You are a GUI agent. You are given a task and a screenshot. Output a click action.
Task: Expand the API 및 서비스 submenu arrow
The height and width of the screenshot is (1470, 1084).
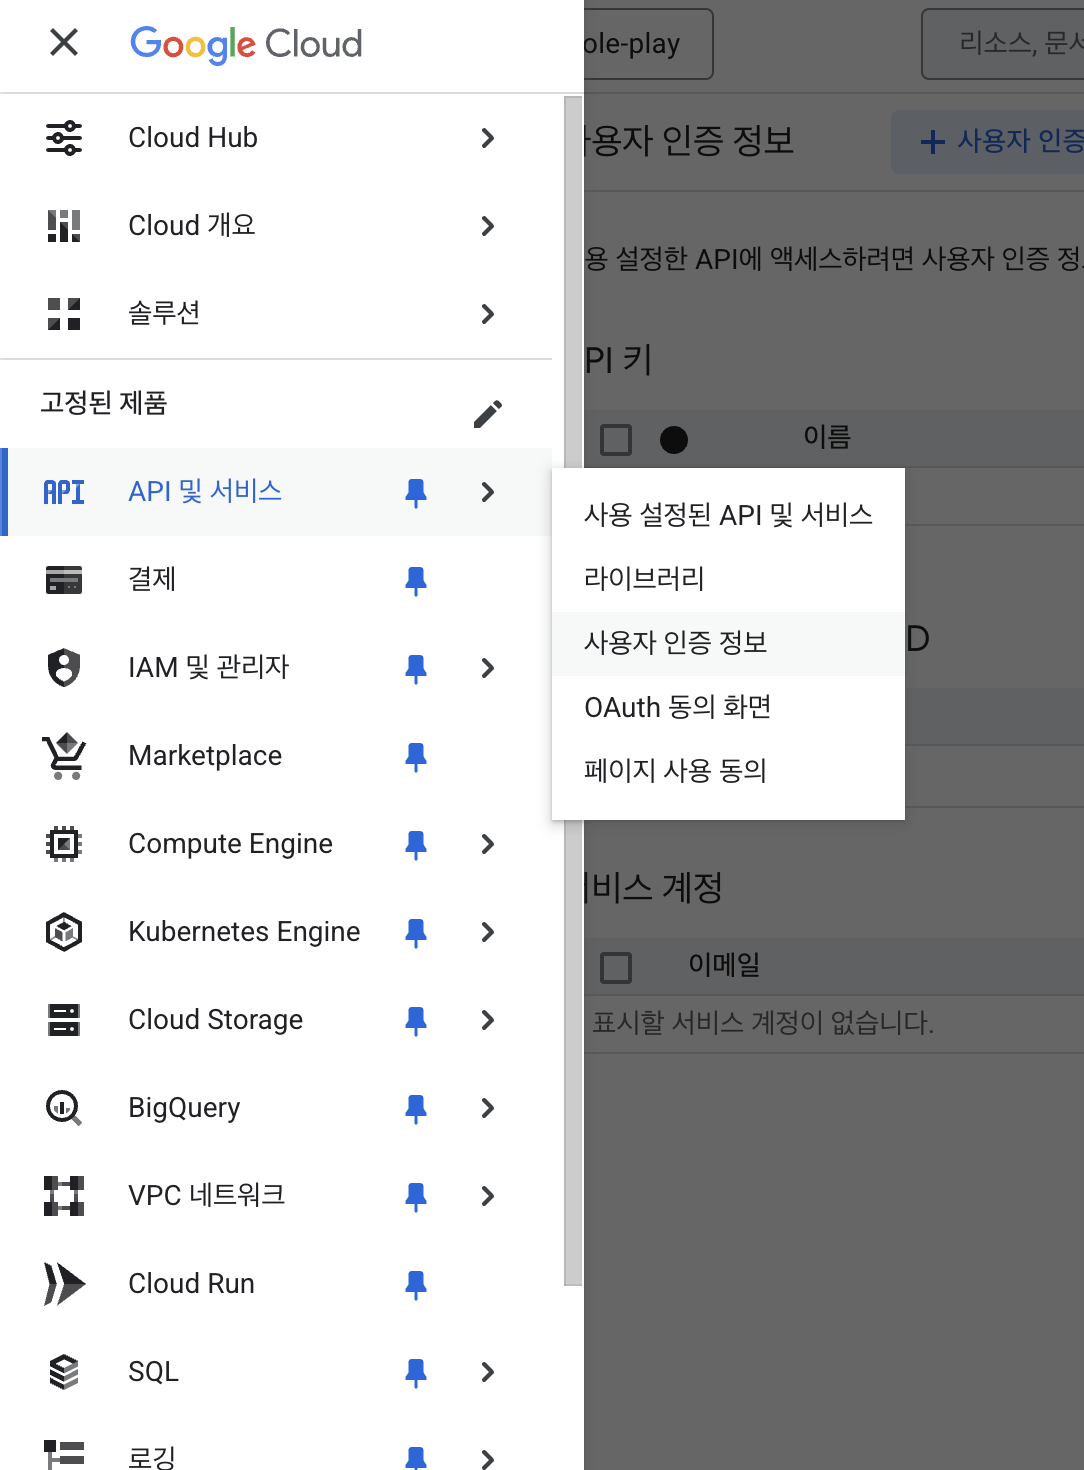pyautogui.click(x=488, y=492)
